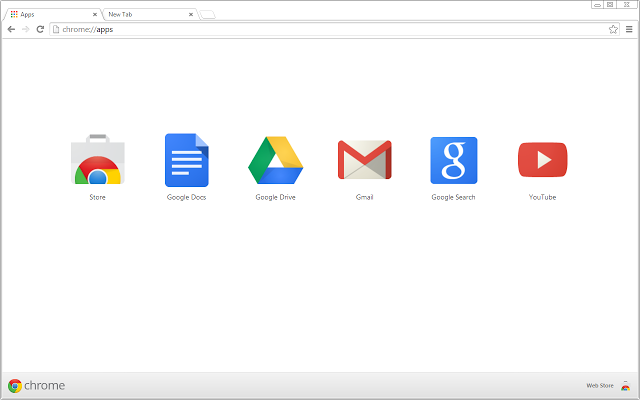Bookmark this page with the star

(613, 29)
